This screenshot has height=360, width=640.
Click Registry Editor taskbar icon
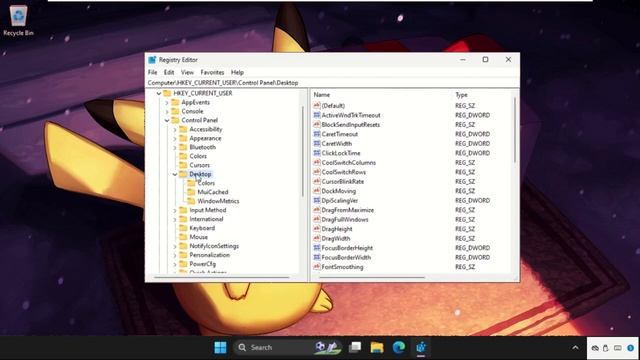[x=421, y=347]
